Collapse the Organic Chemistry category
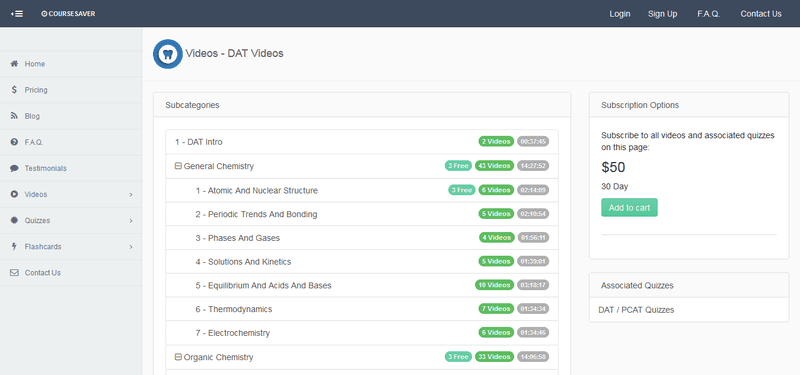Image resolution: width=800 pixels, height=375 pixels. (x=178, y=357)
